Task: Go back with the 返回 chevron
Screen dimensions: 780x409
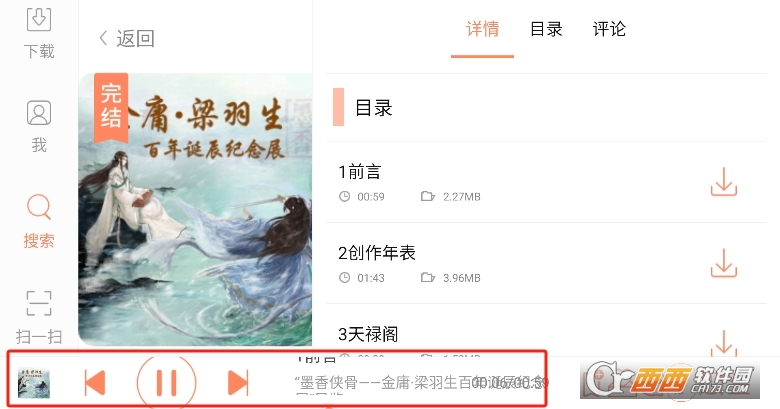Action: click(x=127, y=38)
